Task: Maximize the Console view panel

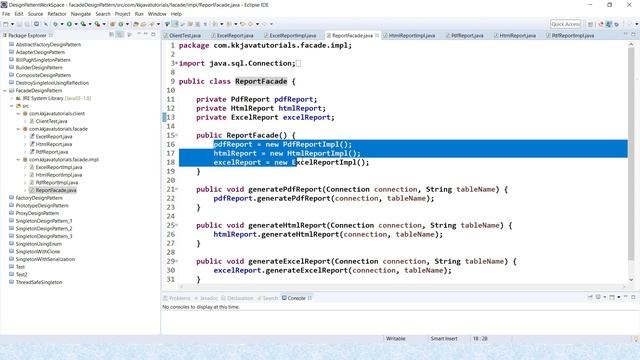Action: [633, 297]
